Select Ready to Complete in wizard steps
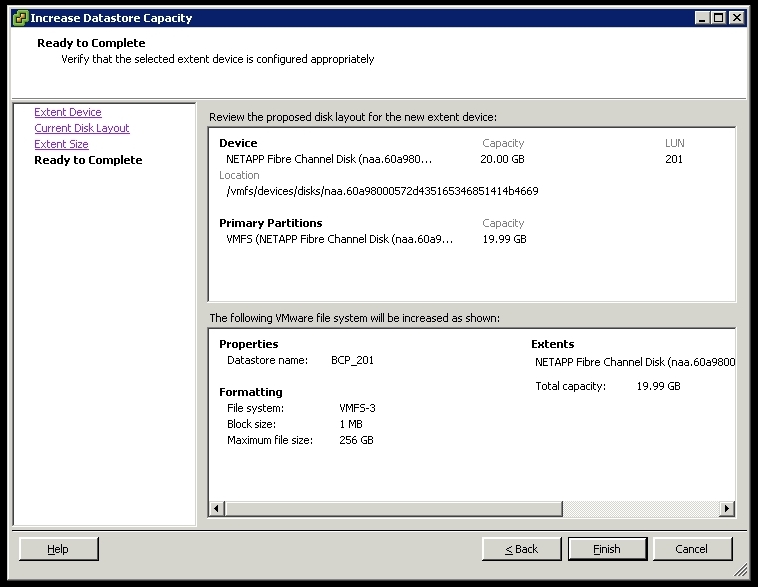This screenshot has width=758, height=587. (x=88, y=160)
